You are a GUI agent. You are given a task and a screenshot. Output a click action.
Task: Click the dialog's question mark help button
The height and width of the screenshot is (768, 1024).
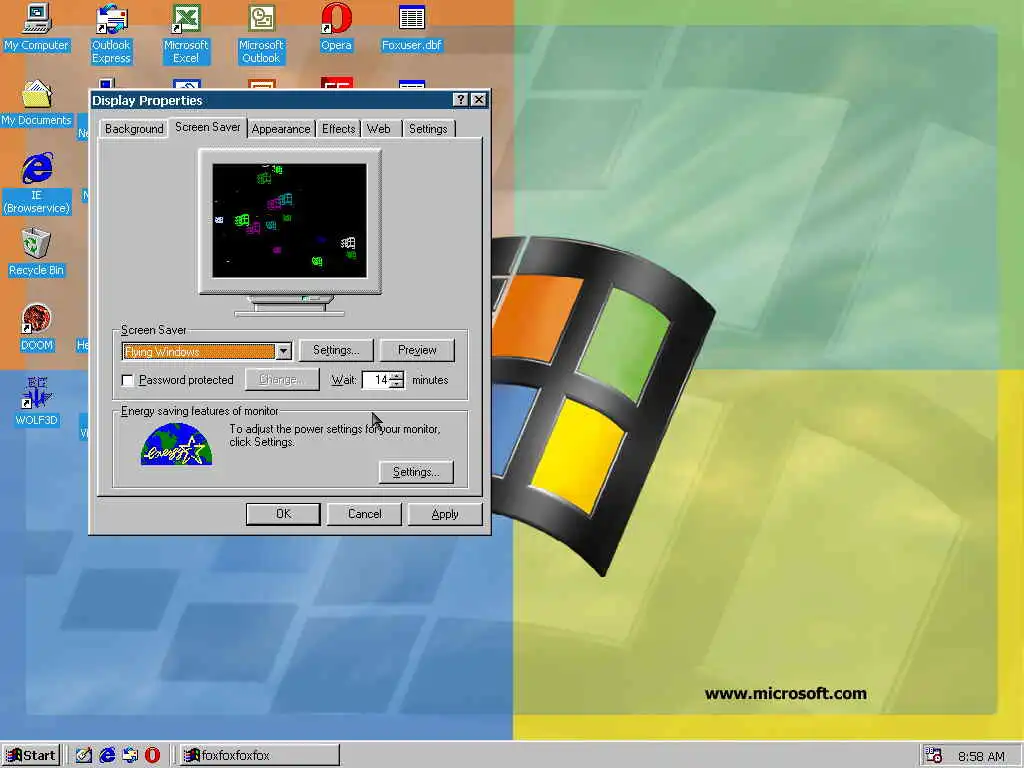click(460, 99)
